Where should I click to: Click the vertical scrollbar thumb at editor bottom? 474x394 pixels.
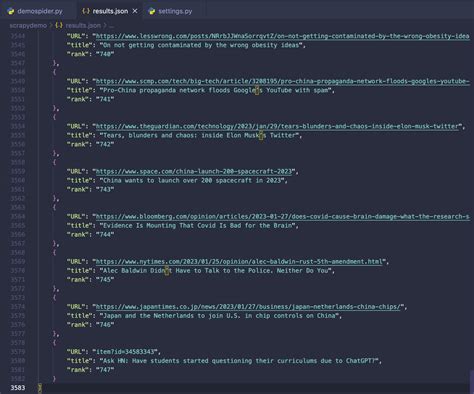471,381
